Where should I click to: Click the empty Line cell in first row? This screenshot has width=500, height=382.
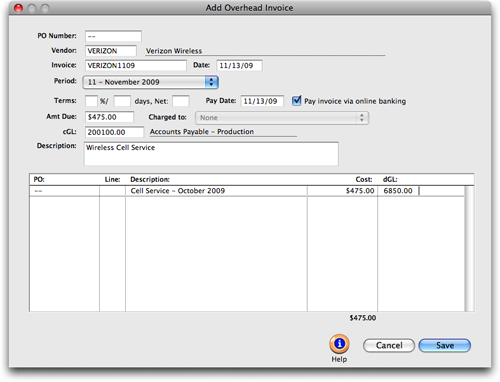[x=112, y=191]
